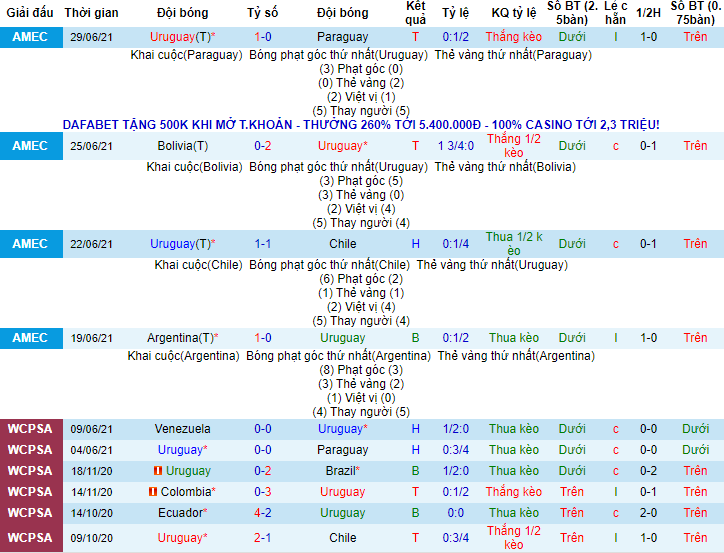
Task: Select the AMEC badge on the 19/06/21 match
Action: (x=30, y=338)
